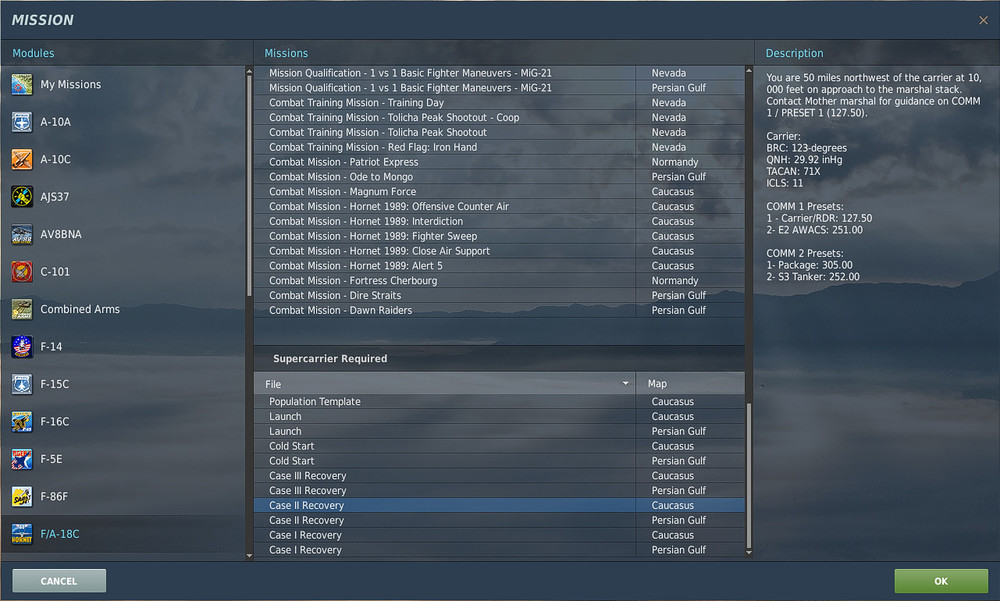This screenshot has height=601, width=1000.
Task: Click the missions list scroll-down arrow
Action: (749, 553)
